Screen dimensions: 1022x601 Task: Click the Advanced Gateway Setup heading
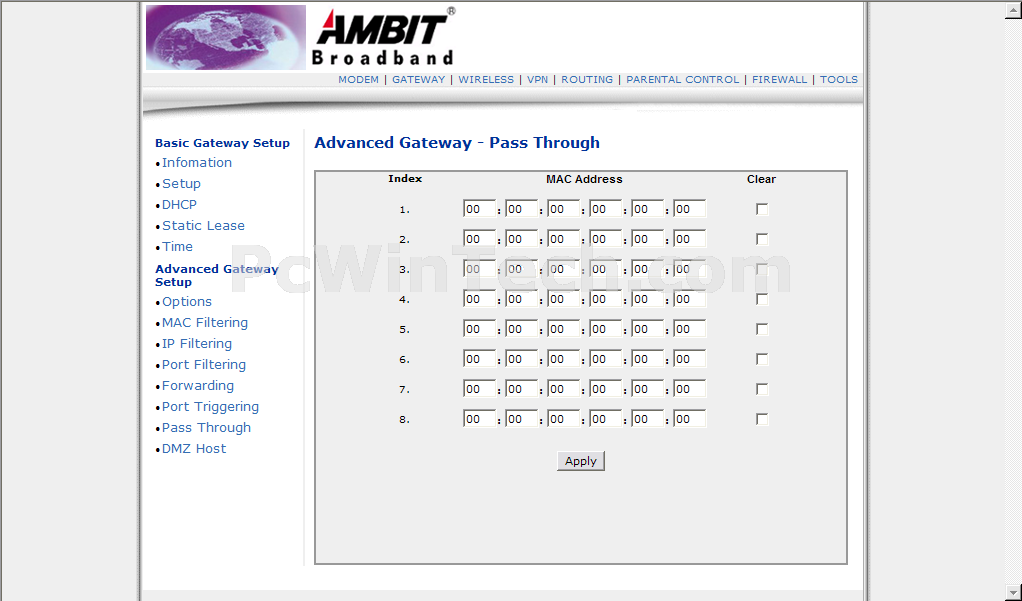click(216, 275)
